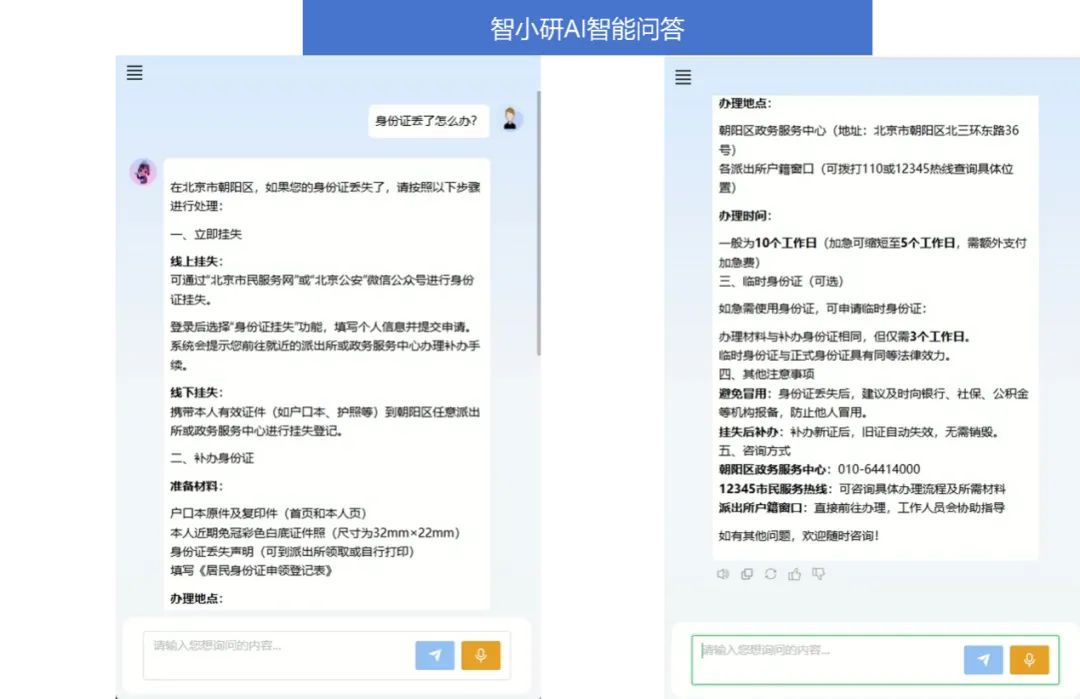Copy the AI answer using copy icon
Screen dimensions: 1080x699
point(747,574)
